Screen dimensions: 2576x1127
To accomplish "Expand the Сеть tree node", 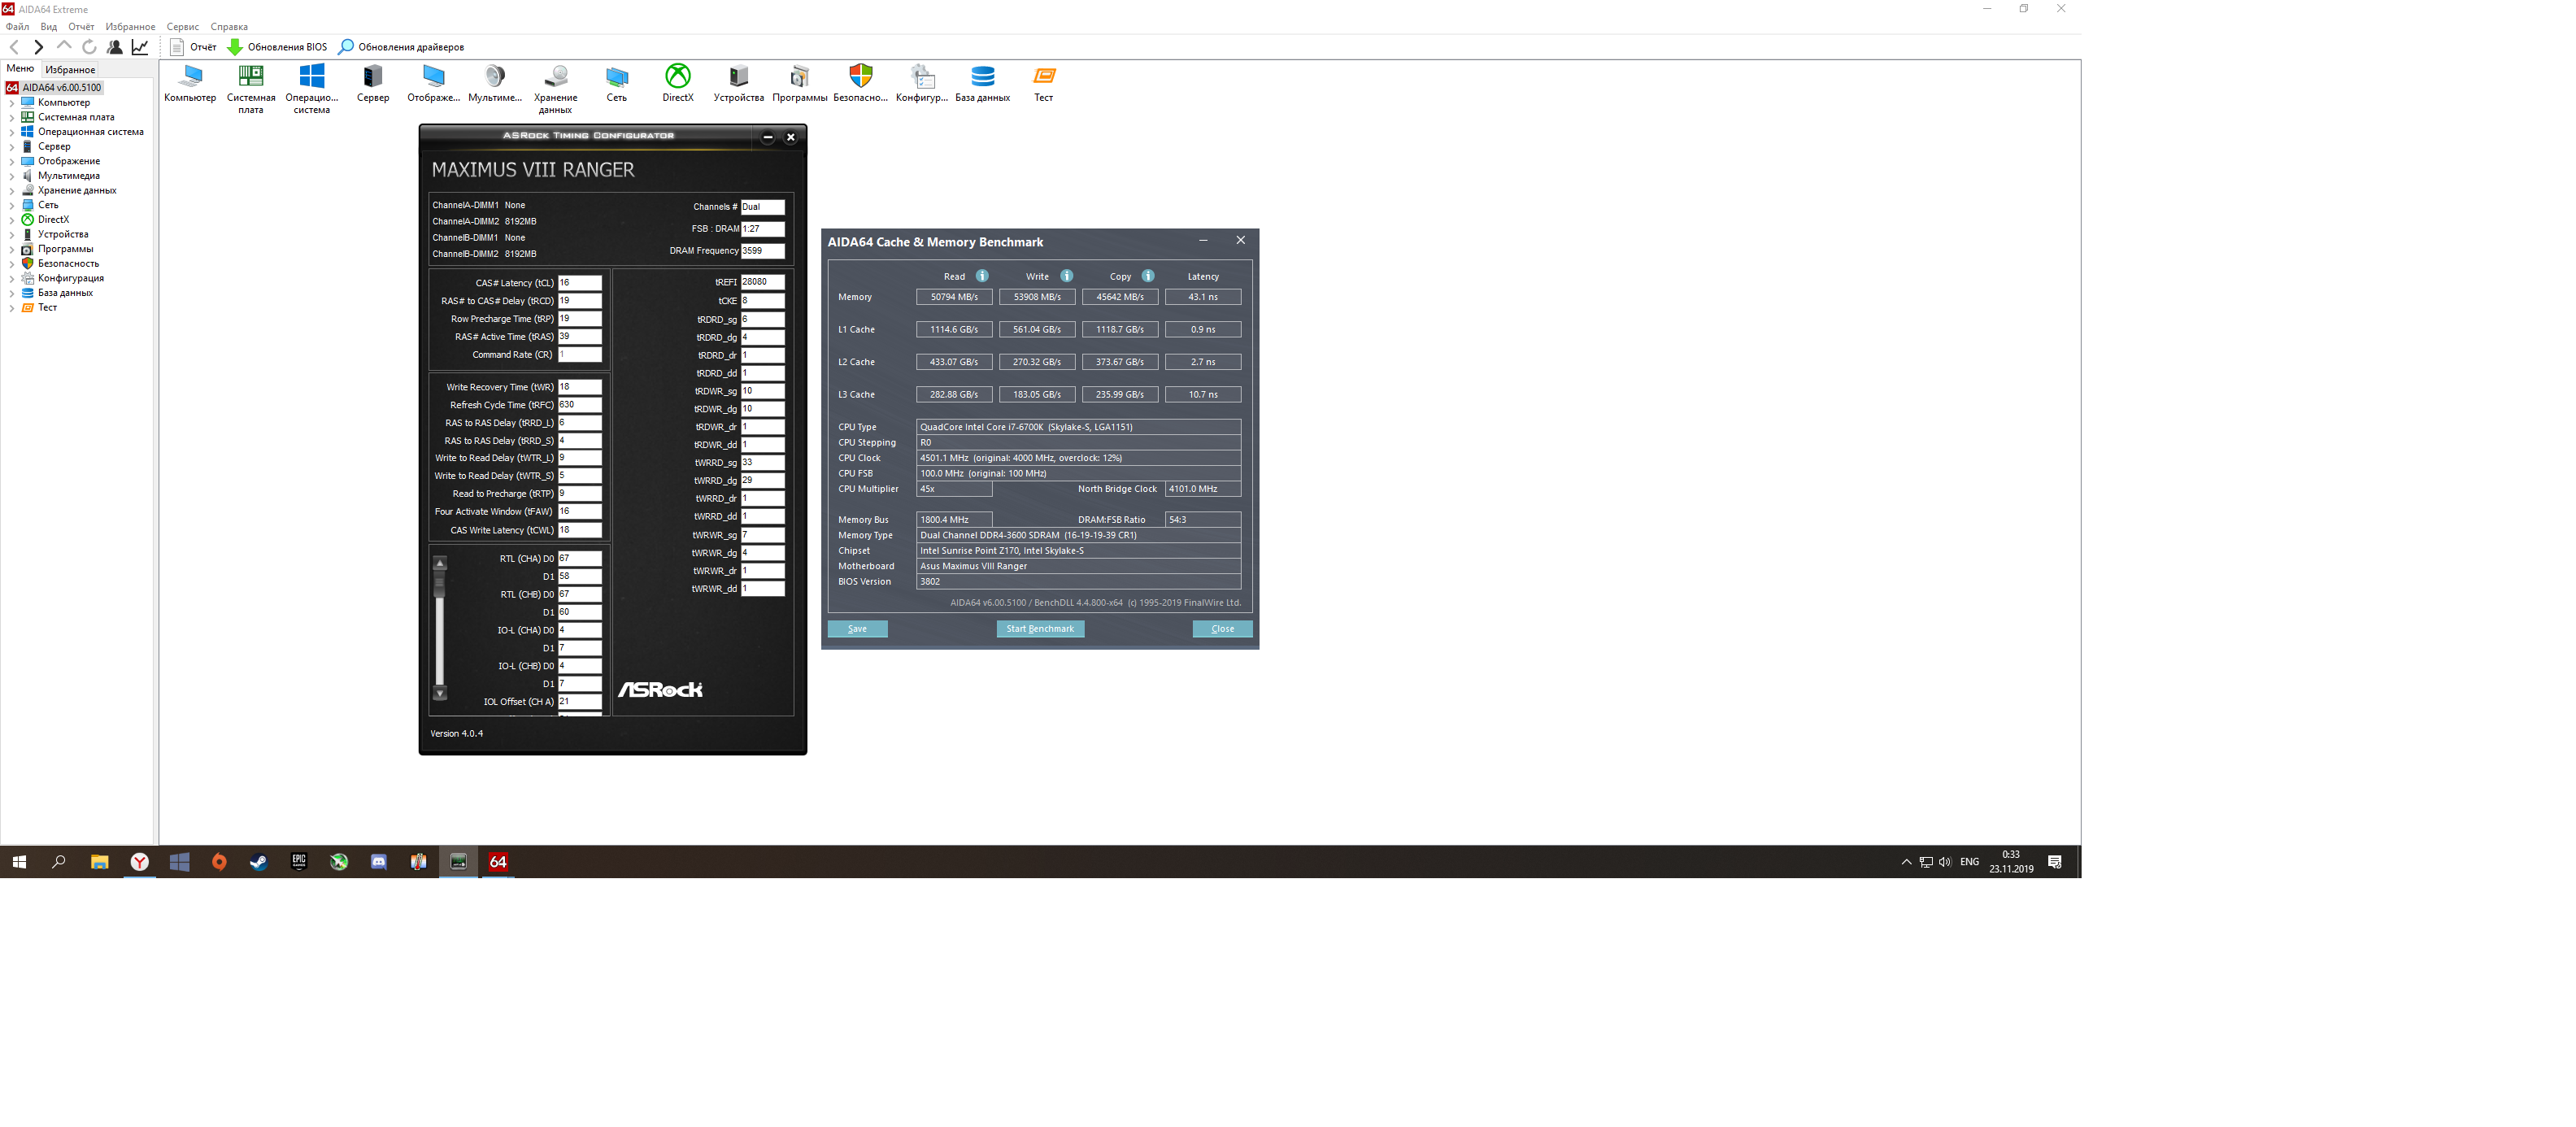I will (12, 205).
